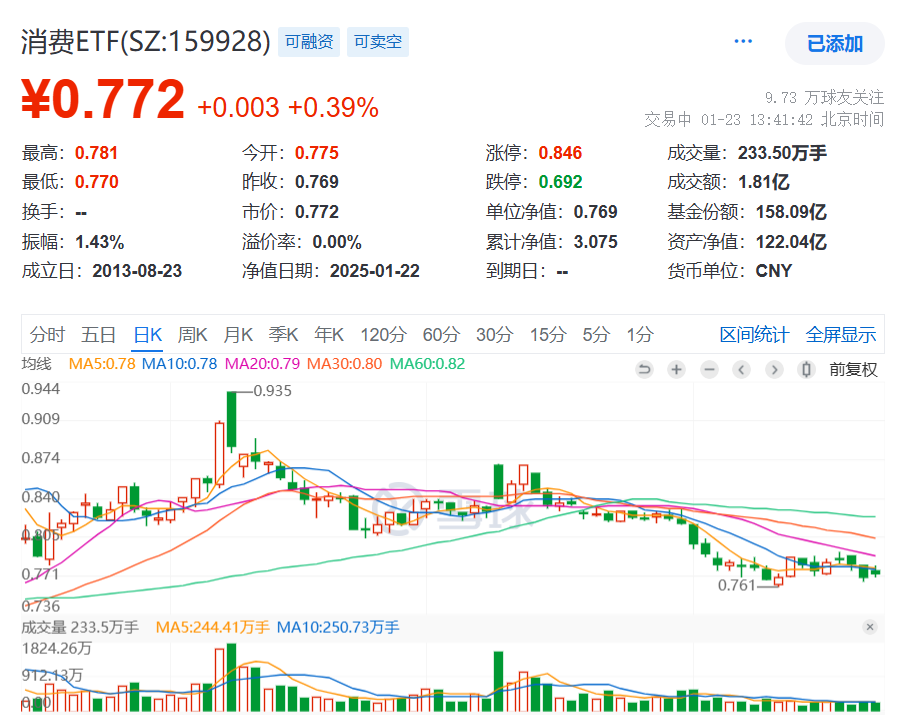Click the candlestick style icon
Screen dimensions: 904x715
coord(806,370)
